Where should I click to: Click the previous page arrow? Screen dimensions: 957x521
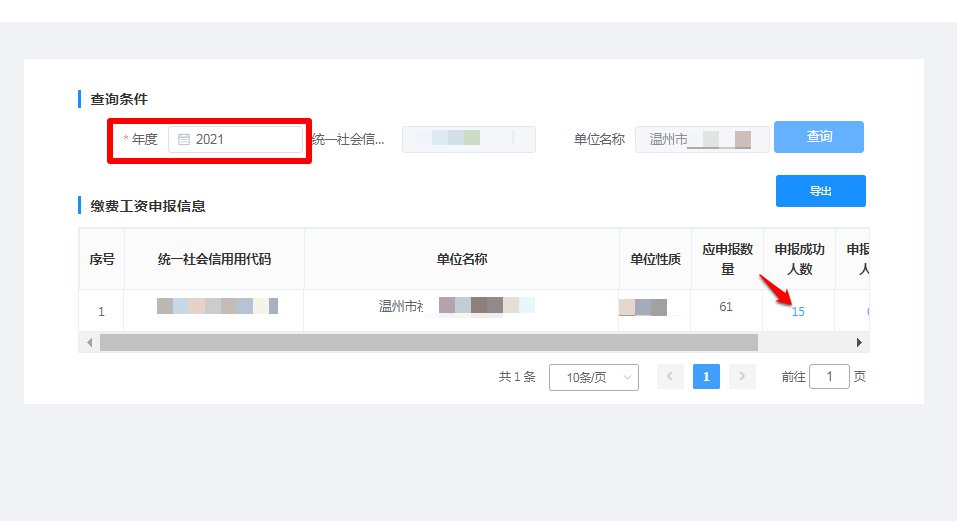pyautogui.click(x=670, y=377)
